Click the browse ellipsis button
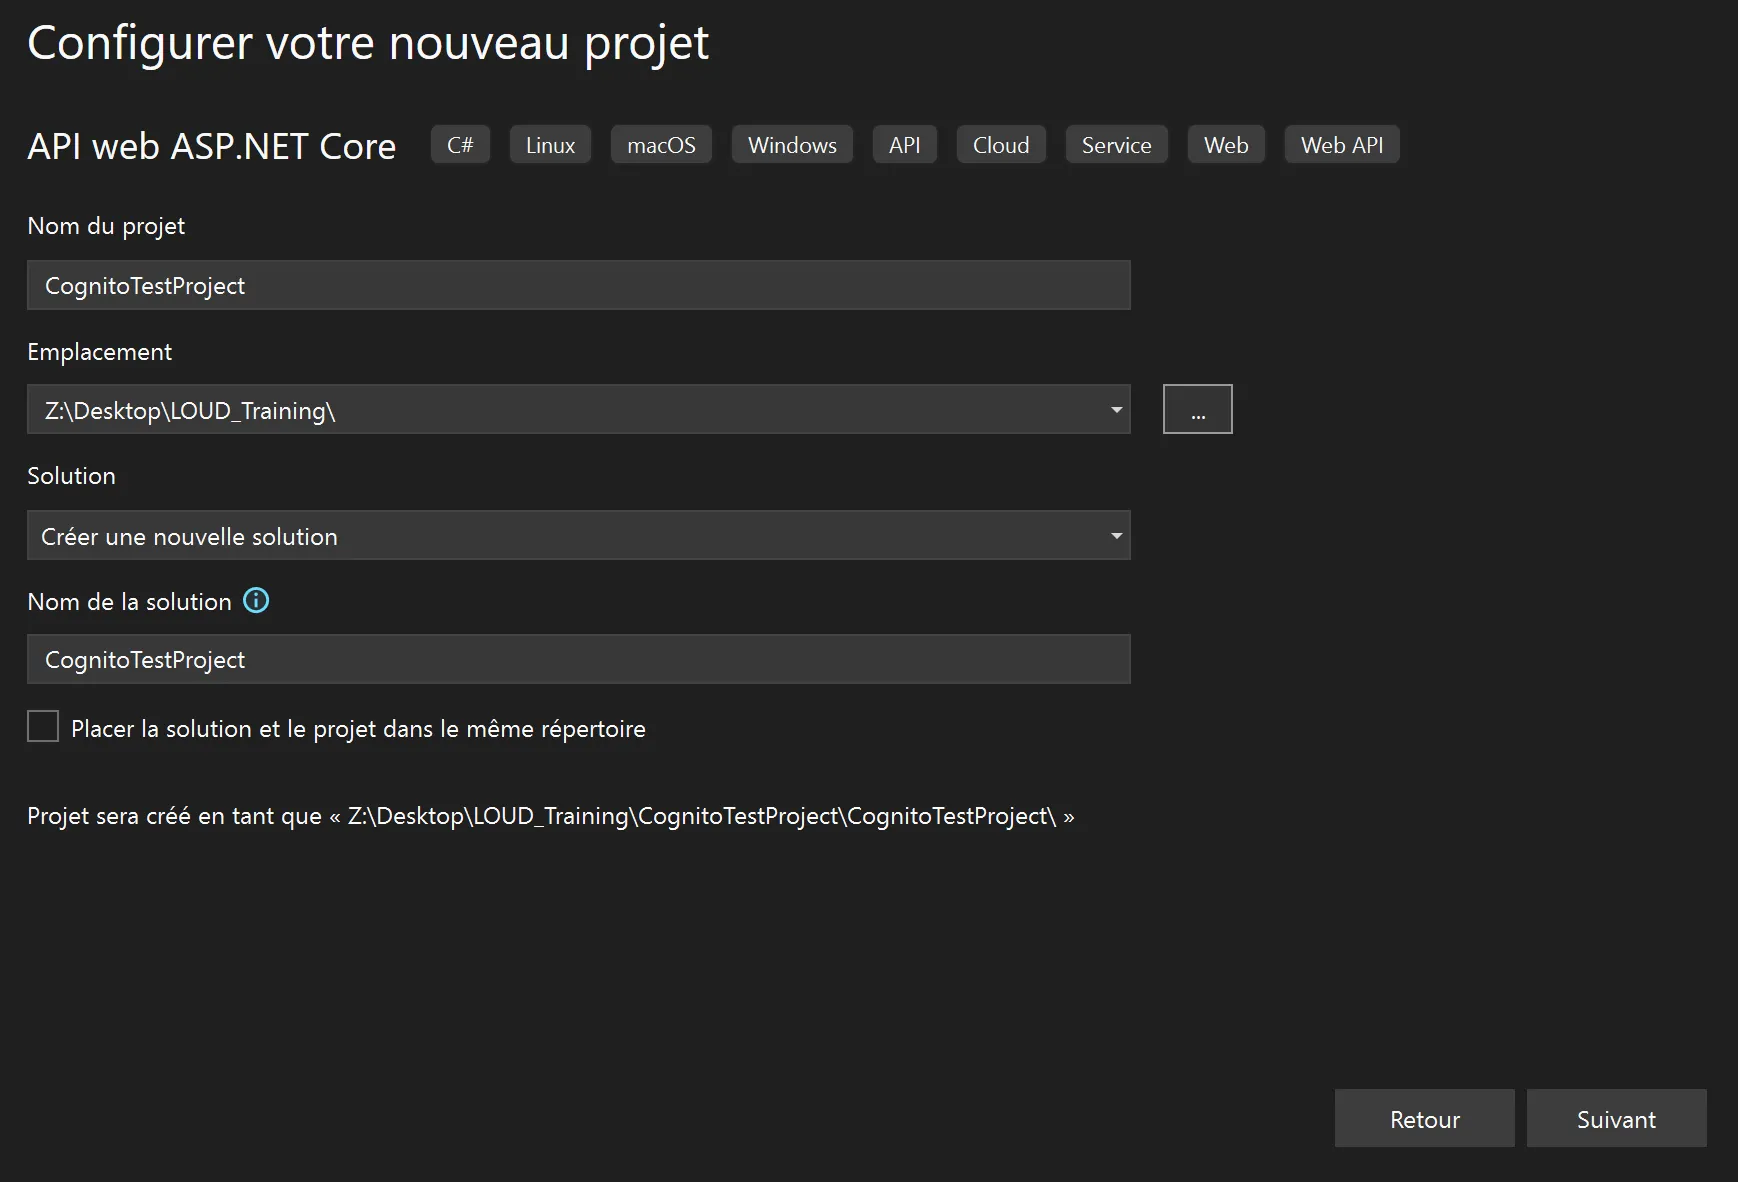This screenshot has height=1182, width=1738. 1197,410
